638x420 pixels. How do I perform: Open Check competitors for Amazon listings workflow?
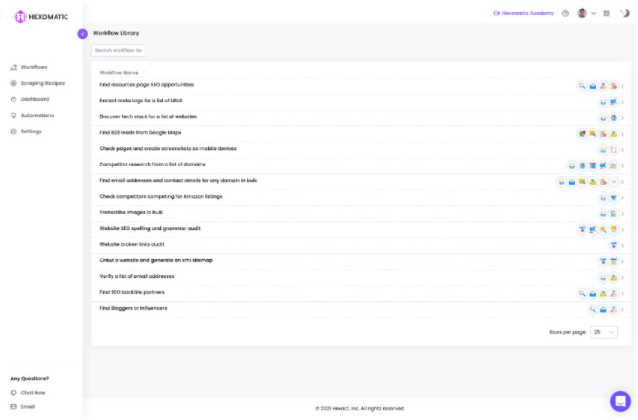click(161, 197)
